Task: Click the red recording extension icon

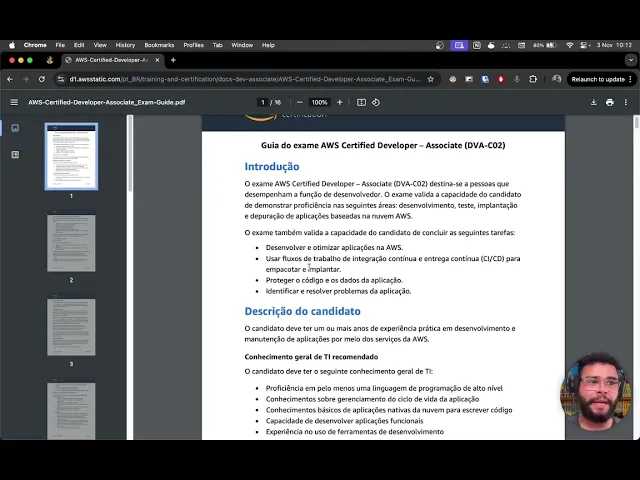Action: point(501,79)
